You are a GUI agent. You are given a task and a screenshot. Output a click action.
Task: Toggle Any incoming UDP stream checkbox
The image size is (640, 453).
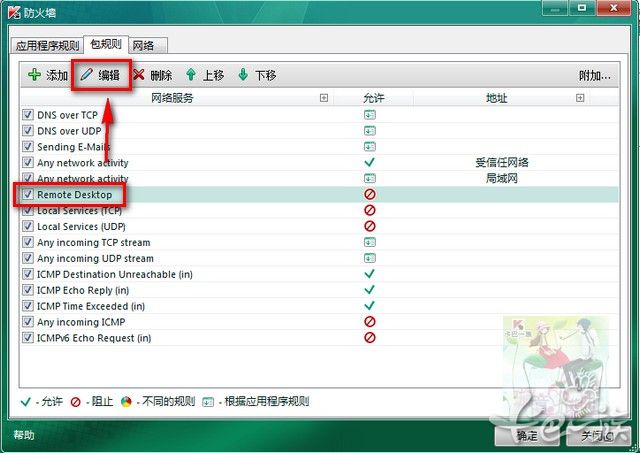[x=28, y=258]
